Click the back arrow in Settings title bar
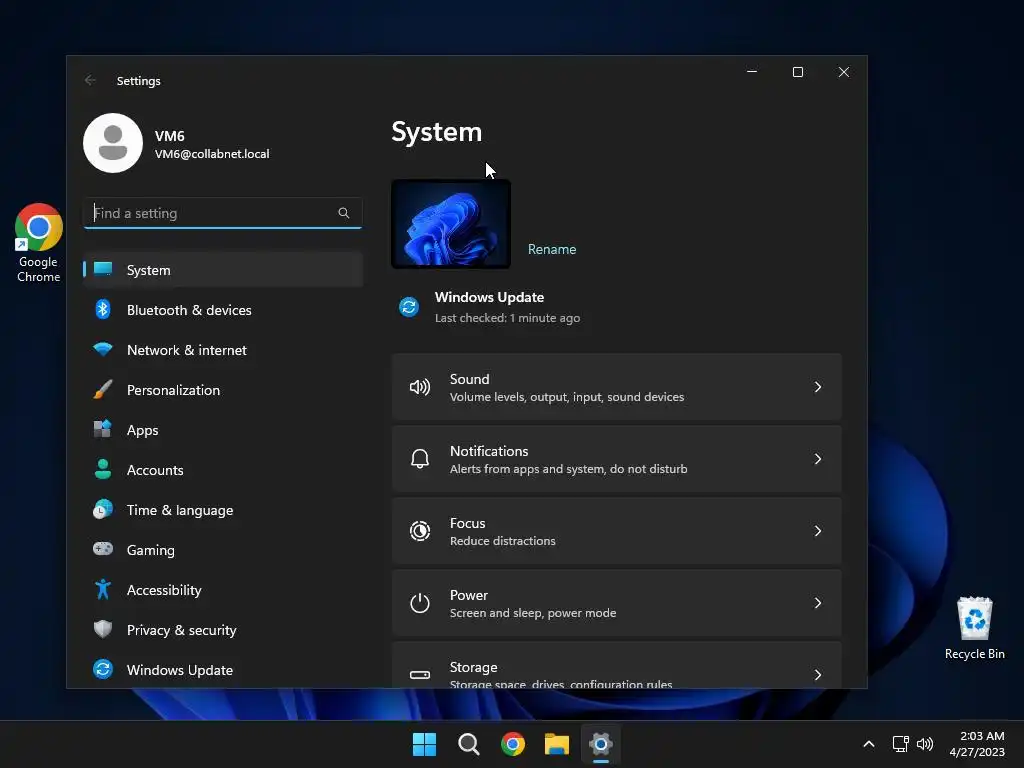The image size is (1024, 768). (x=90, y=80)
